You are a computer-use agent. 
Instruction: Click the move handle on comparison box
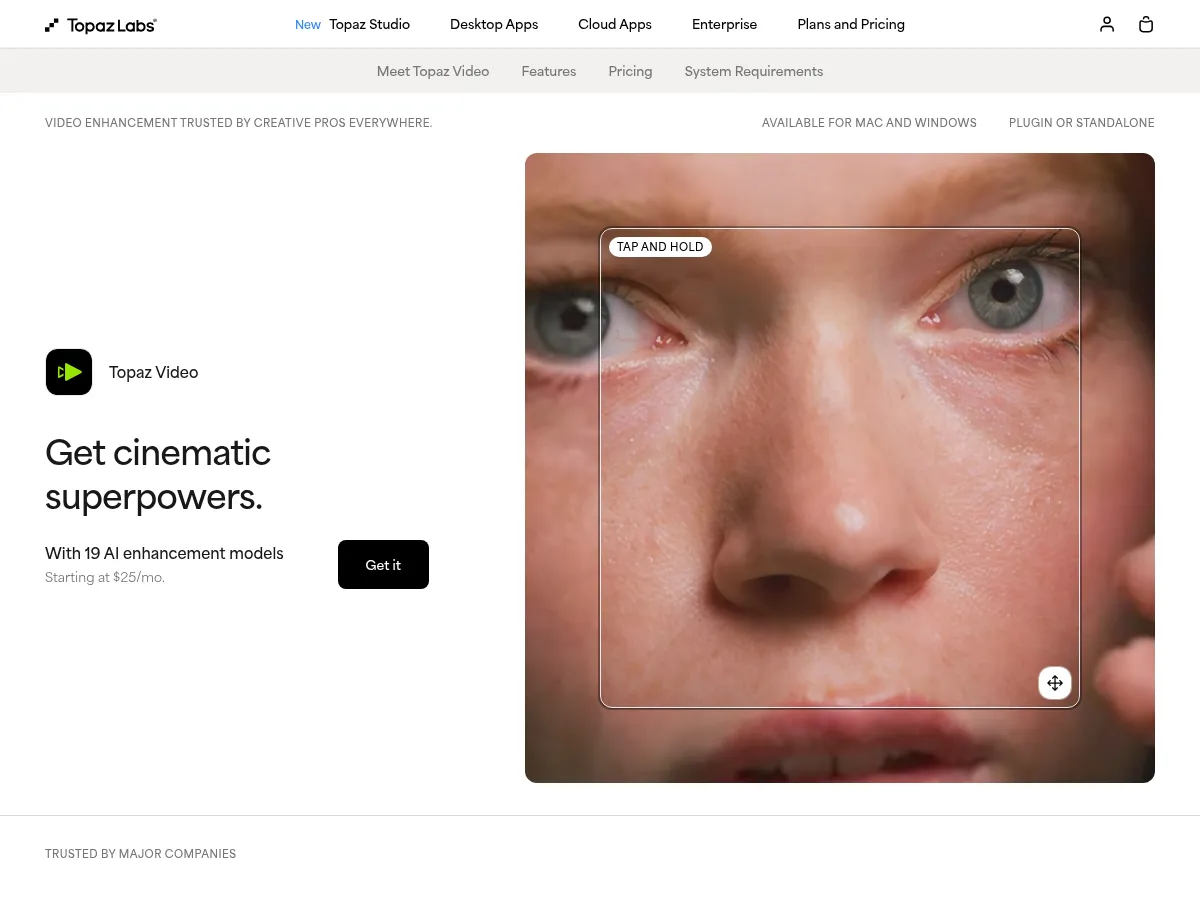(1055, 683)
